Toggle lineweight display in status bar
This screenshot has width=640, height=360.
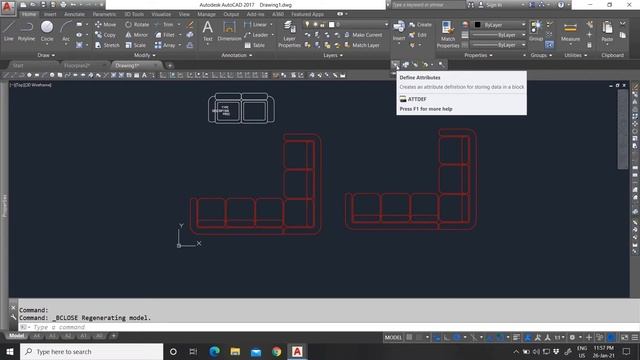[516, 337]
